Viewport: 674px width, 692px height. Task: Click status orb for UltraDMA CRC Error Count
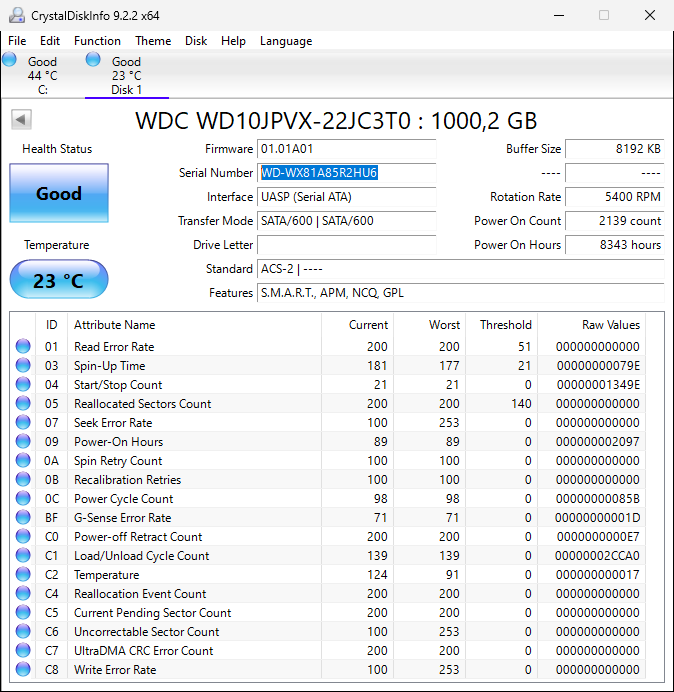[23, 650]
